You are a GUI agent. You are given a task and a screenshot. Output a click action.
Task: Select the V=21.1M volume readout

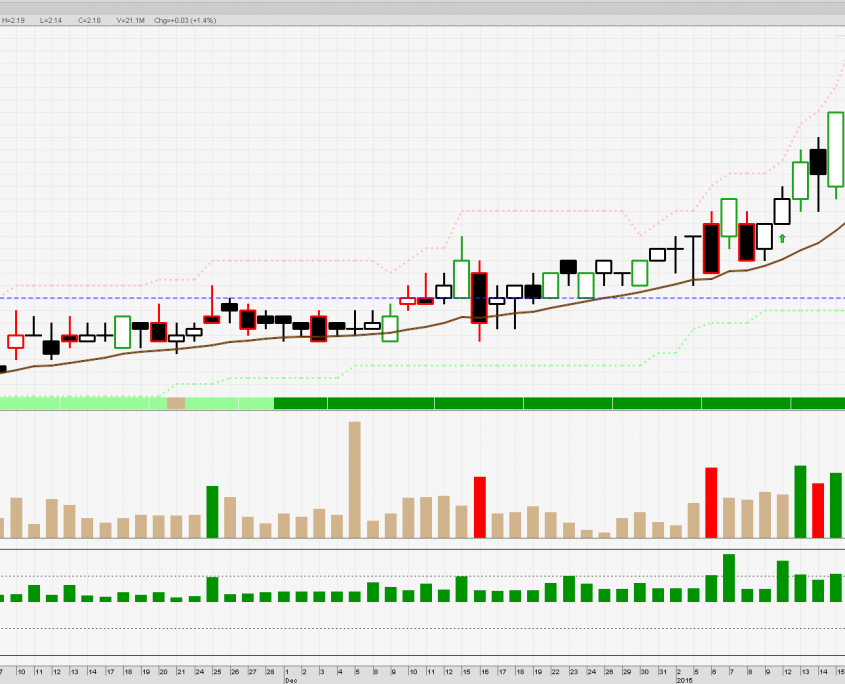pos(130,19)
